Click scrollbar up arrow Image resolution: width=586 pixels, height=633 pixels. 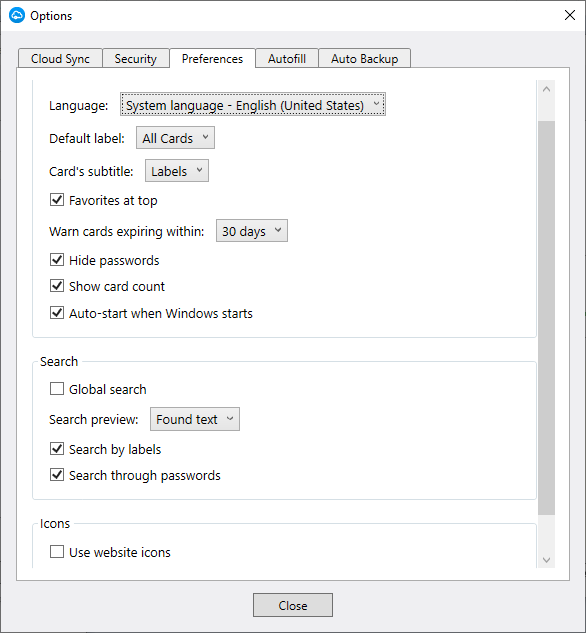click(546, 89)
